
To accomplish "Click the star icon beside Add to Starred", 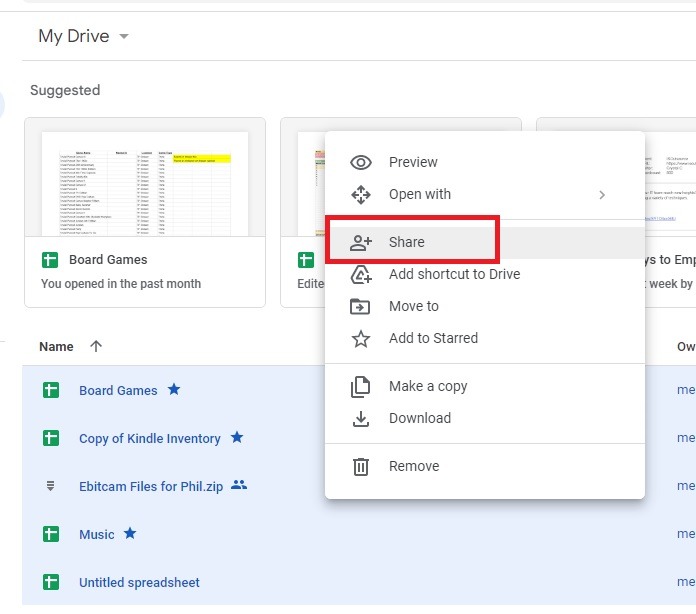I will [x=361, y=338].
